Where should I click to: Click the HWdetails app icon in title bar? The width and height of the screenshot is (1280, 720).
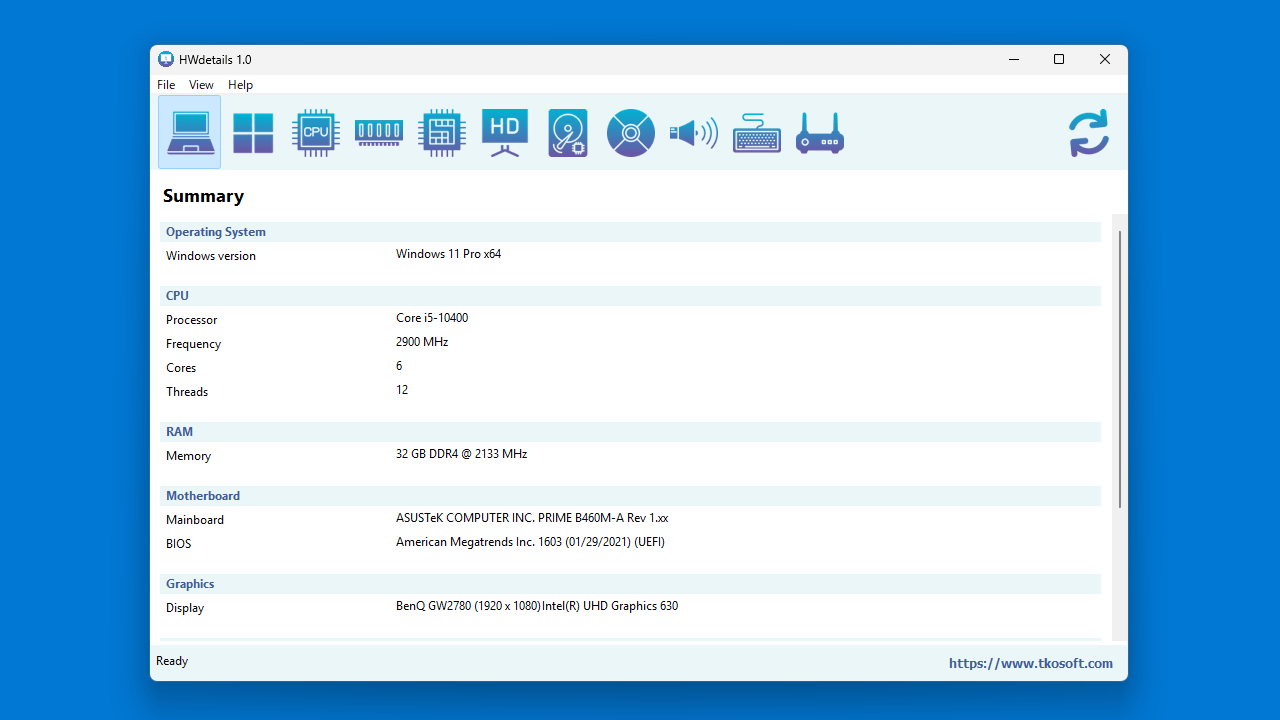point(166,59)
